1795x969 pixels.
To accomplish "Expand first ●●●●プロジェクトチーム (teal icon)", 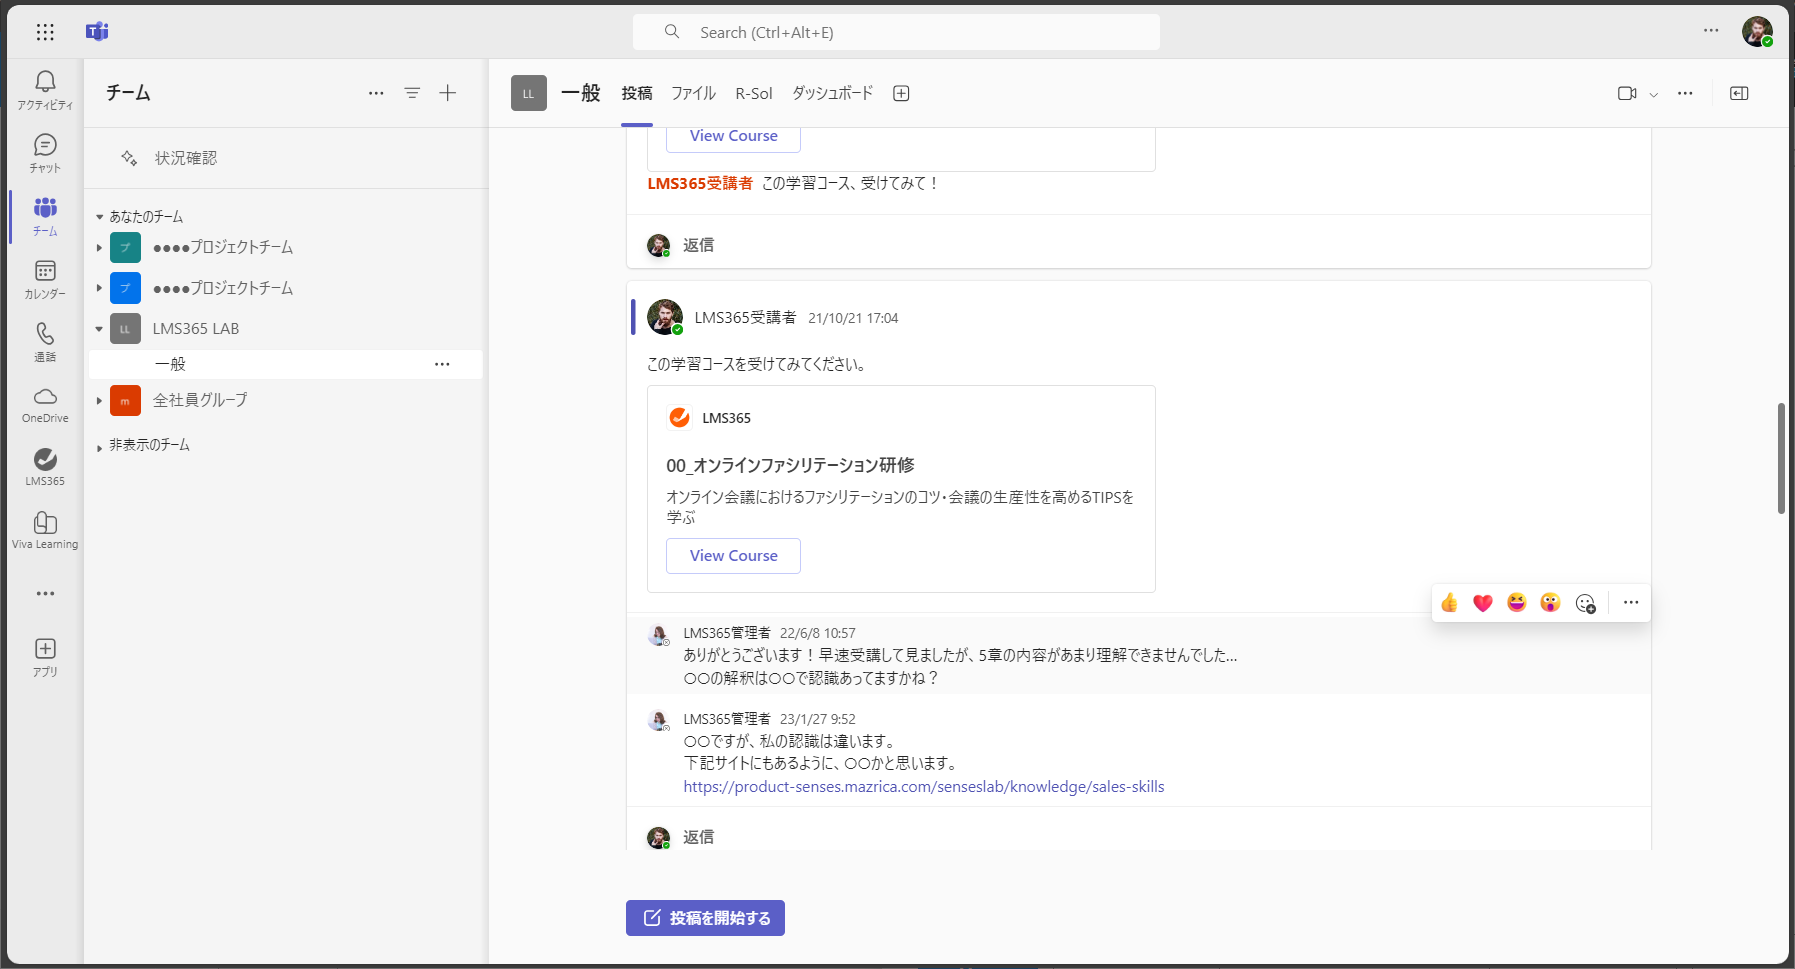I will click(x=99, y=247).
